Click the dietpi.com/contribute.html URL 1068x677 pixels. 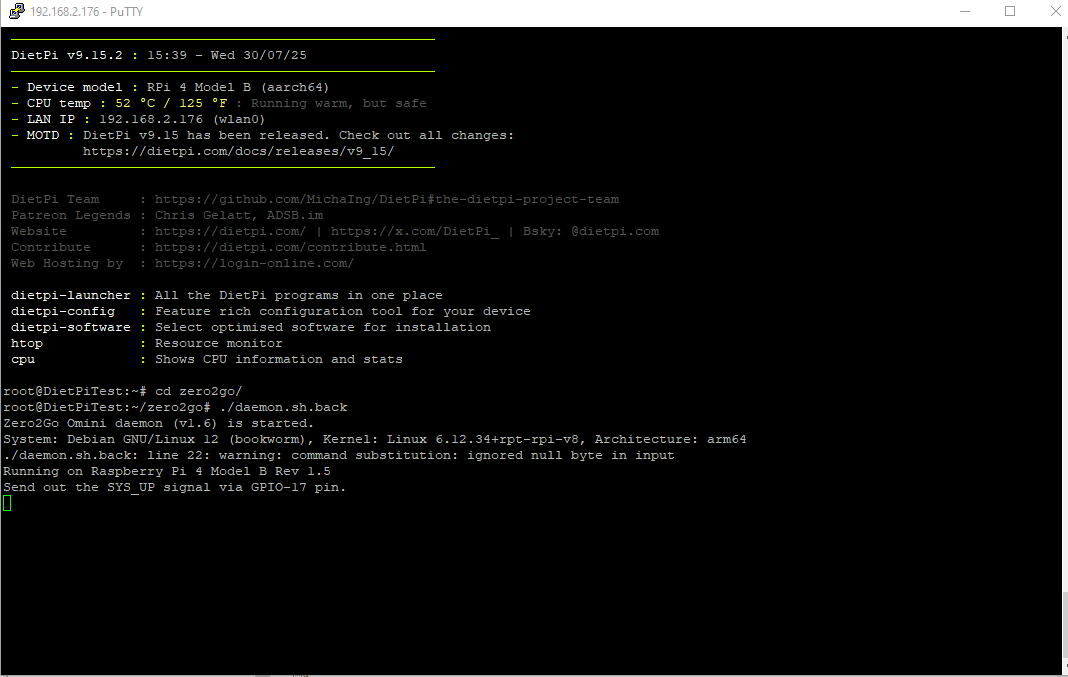tap(290, 247)
